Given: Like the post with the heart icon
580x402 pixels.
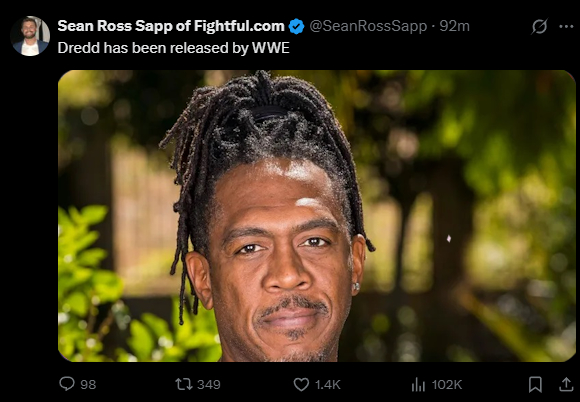Looking at the screenshot, I should [x=301, y=384].
